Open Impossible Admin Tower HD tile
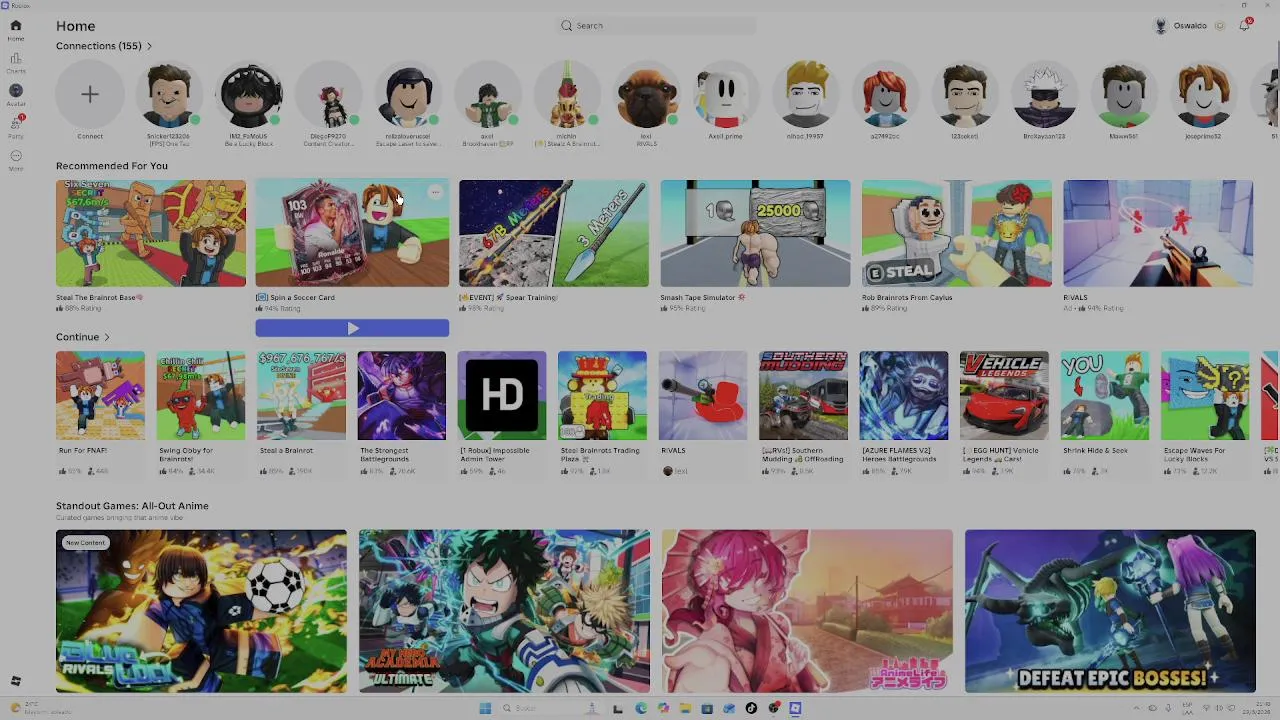This screenshot has width=1280, height=720. [x=502, y=396]
